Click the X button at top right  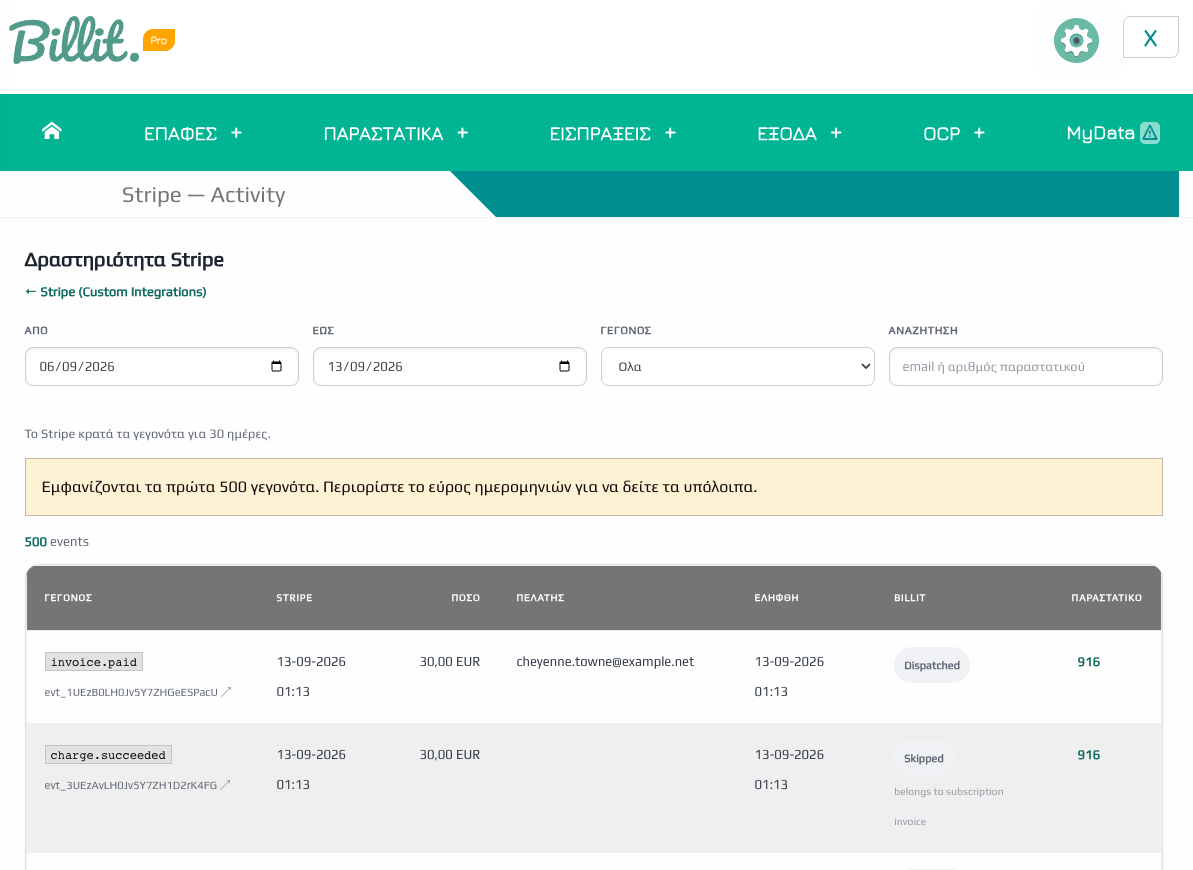click(1150, 37)
